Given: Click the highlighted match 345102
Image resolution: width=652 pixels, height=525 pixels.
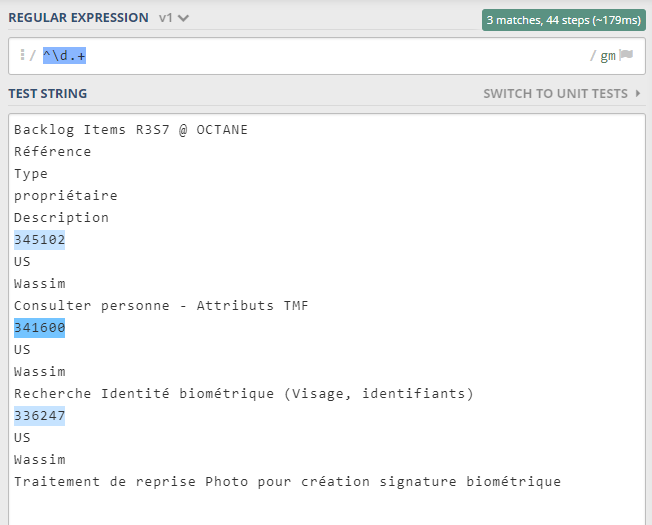Looking at the screenshot, I should [x=39, y=240].
